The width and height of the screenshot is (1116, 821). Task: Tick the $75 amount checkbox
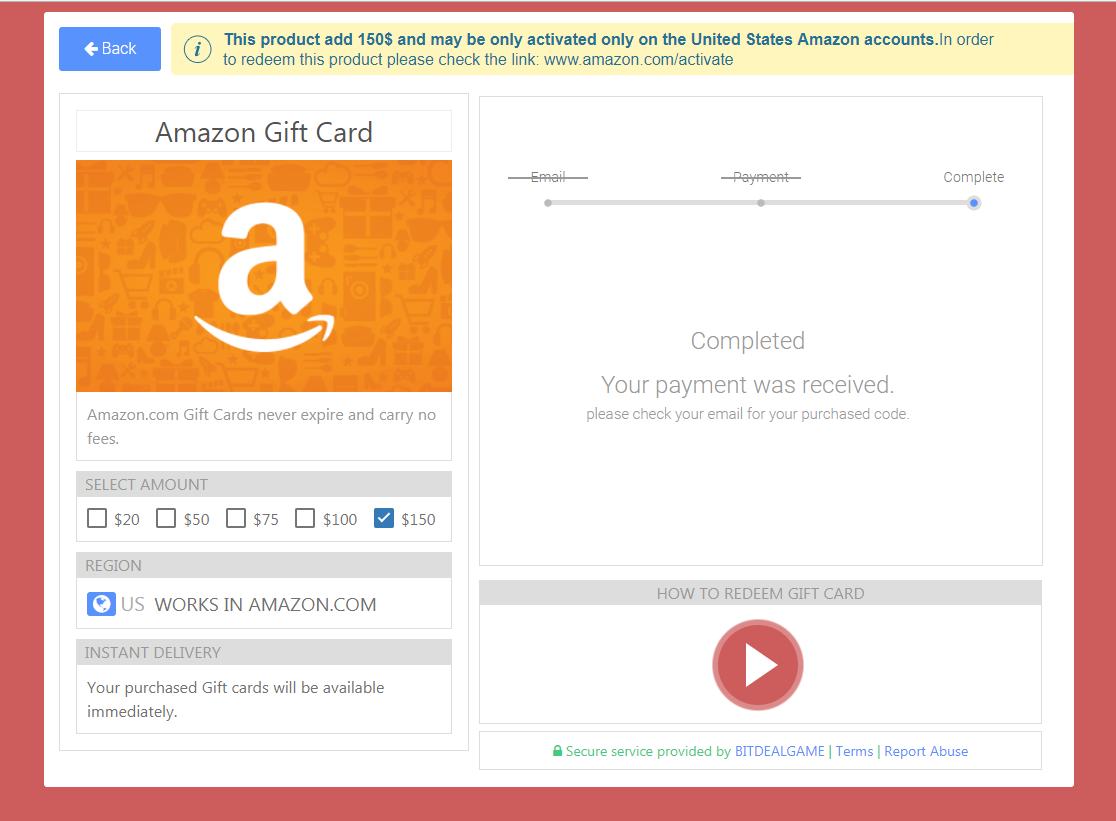point(236,518)
